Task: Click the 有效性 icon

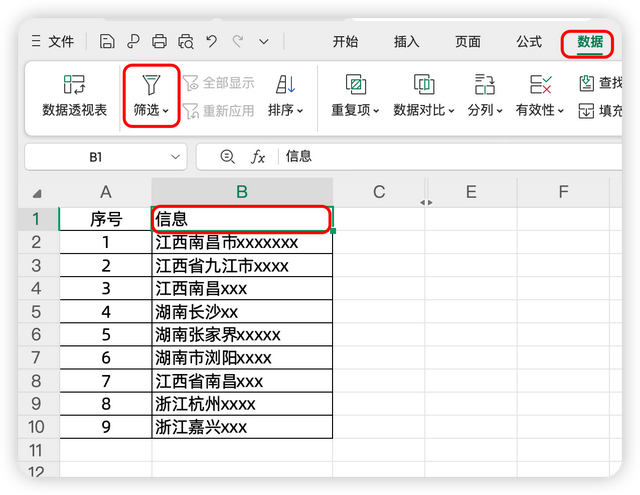Action: (540, 84)
